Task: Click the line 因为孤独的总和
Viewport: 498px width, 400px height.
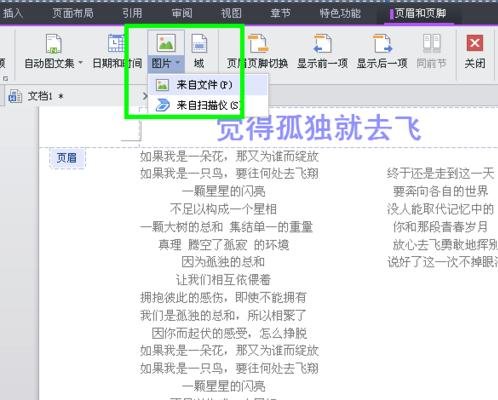Action: tap(223, 262)
